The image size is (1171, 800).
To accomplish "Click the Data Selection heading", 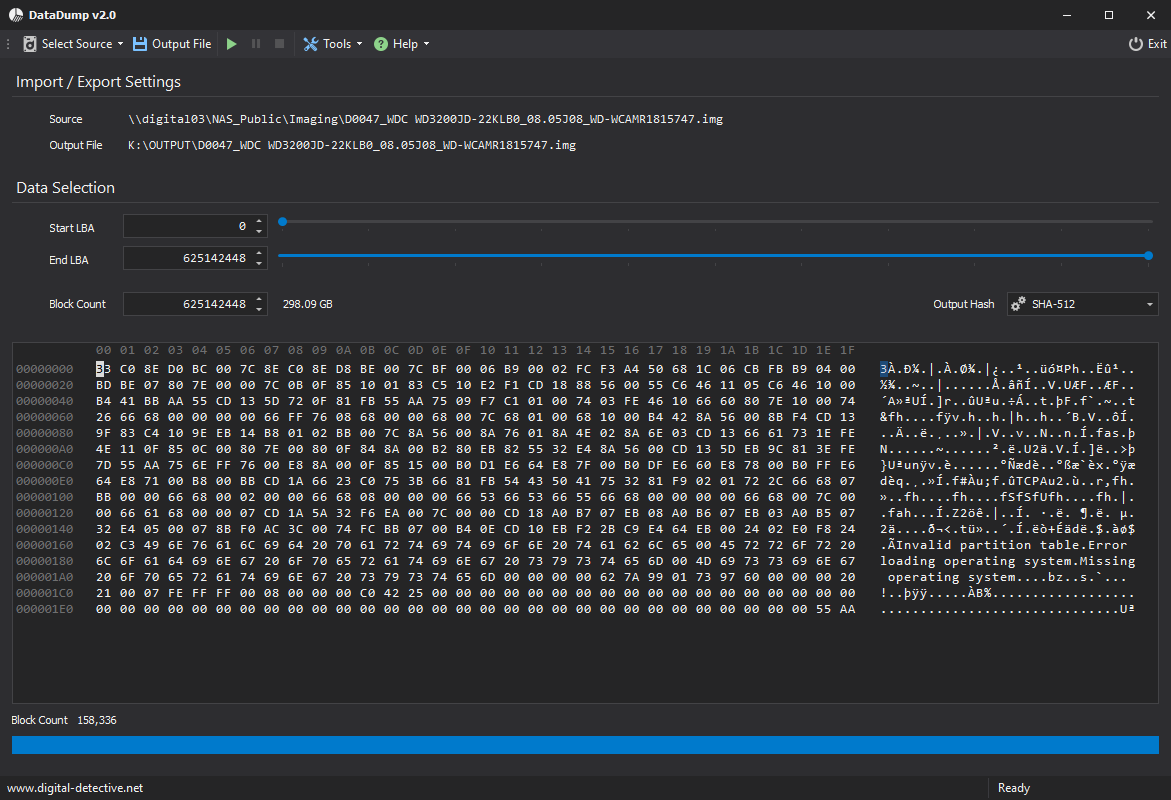I will [66, 187].
